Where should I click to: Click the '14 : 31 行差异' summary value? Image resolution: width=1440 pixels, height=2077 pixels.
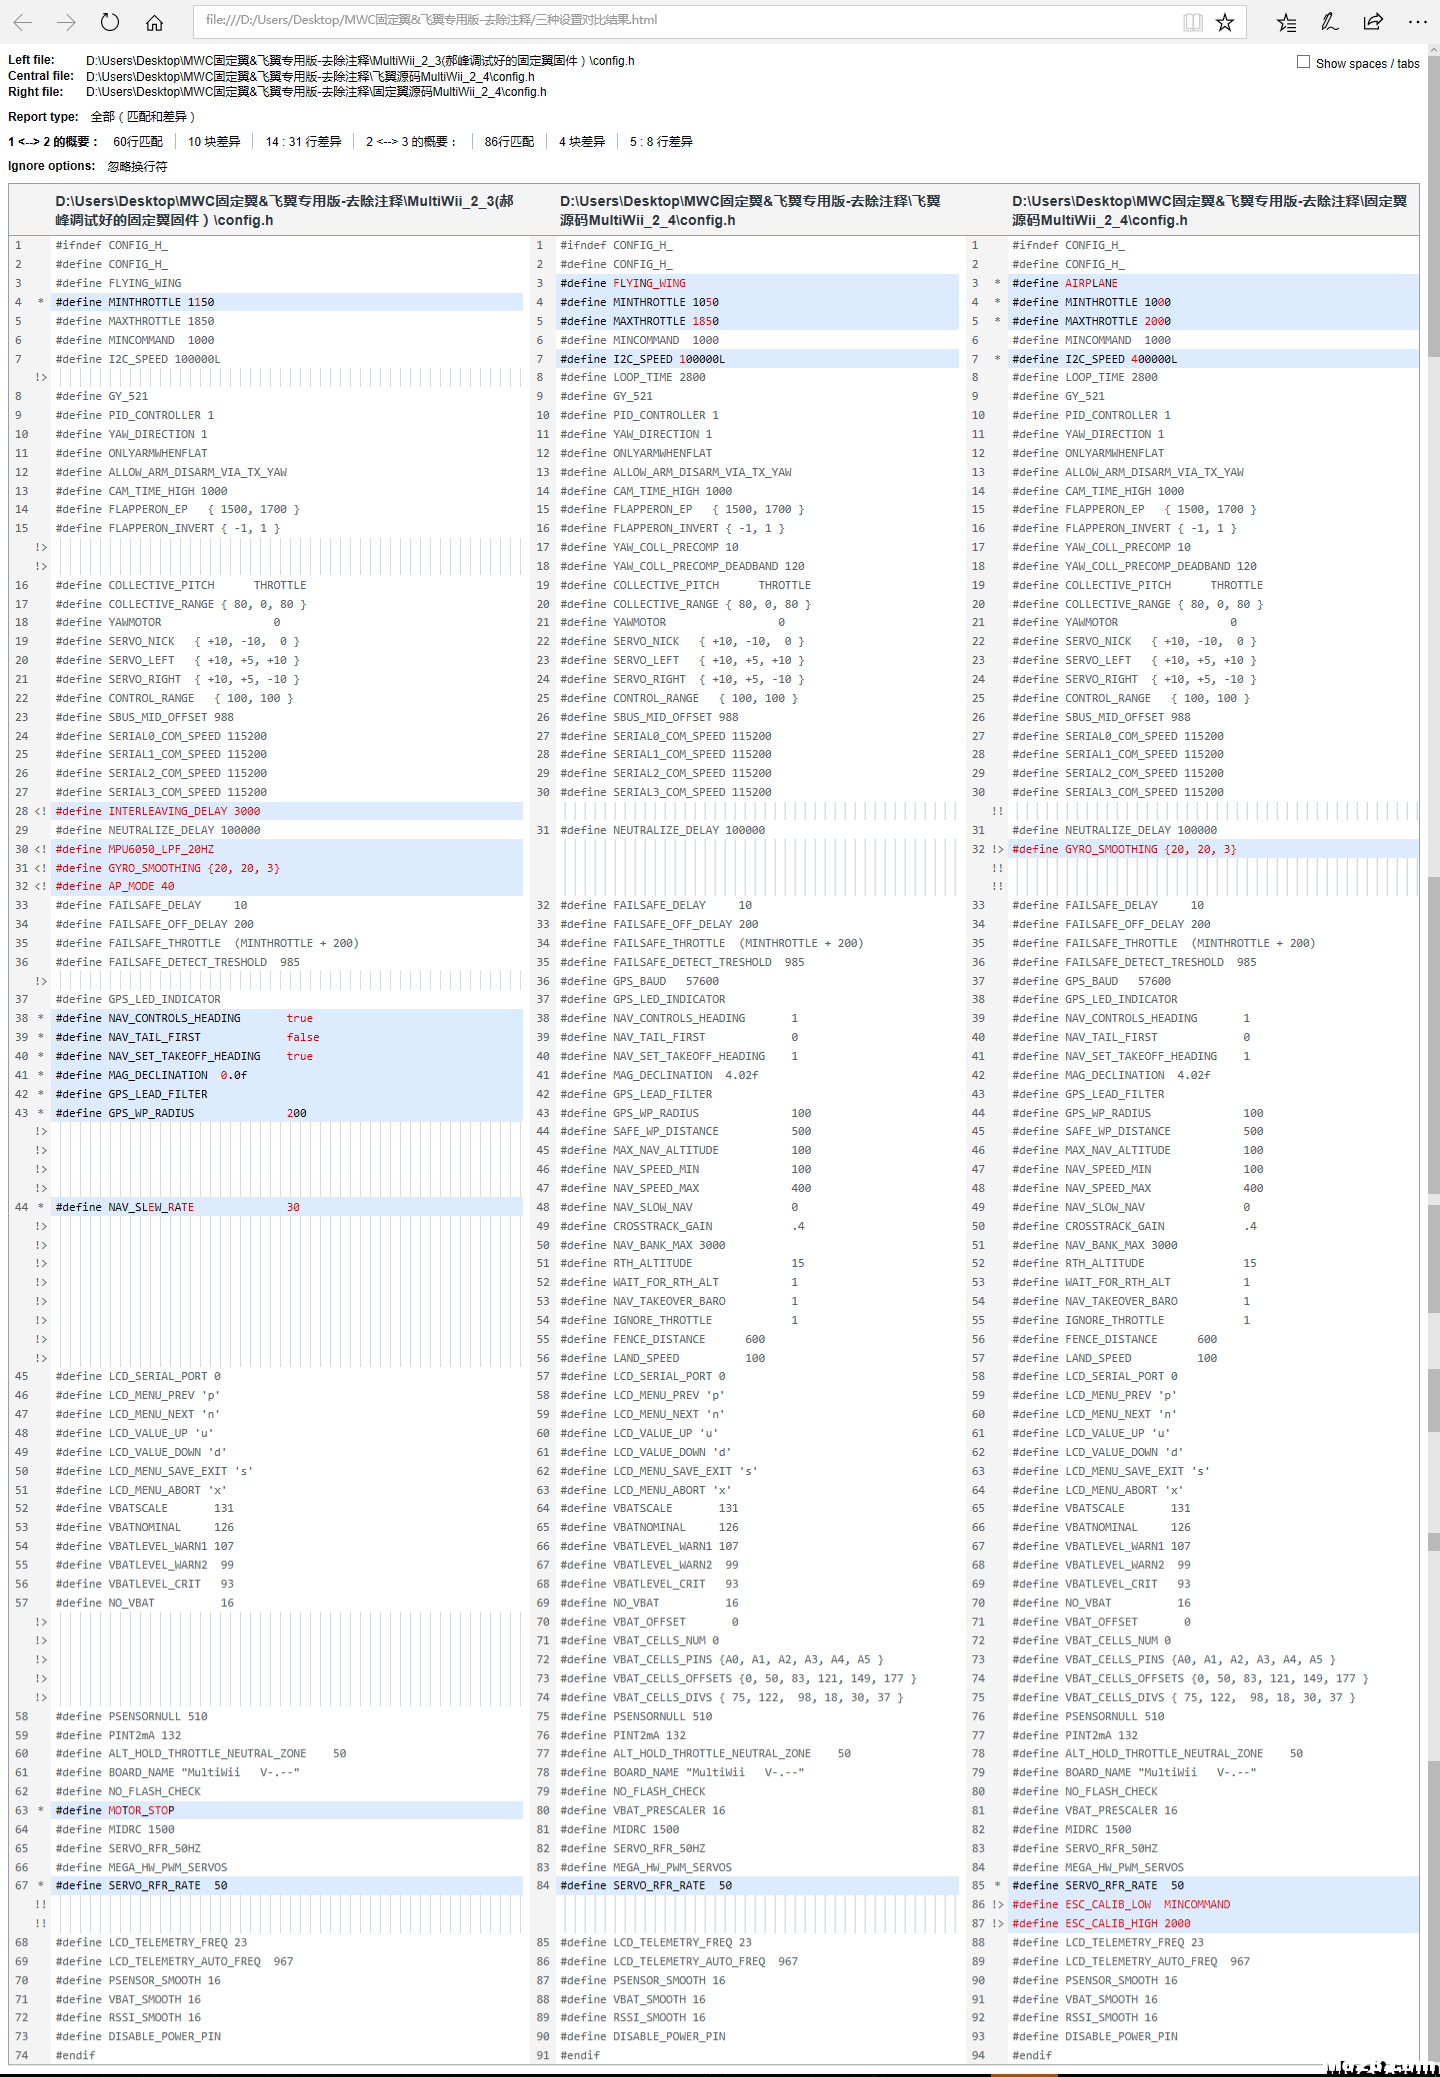(x=303, y=142)
